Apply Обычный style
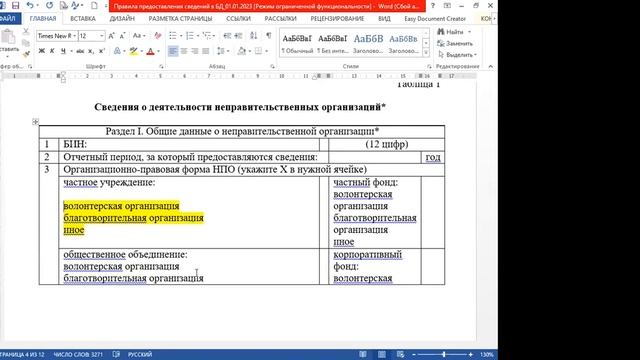Image resolution: width=640 pixels, height=360 pixels. [297, 44]
